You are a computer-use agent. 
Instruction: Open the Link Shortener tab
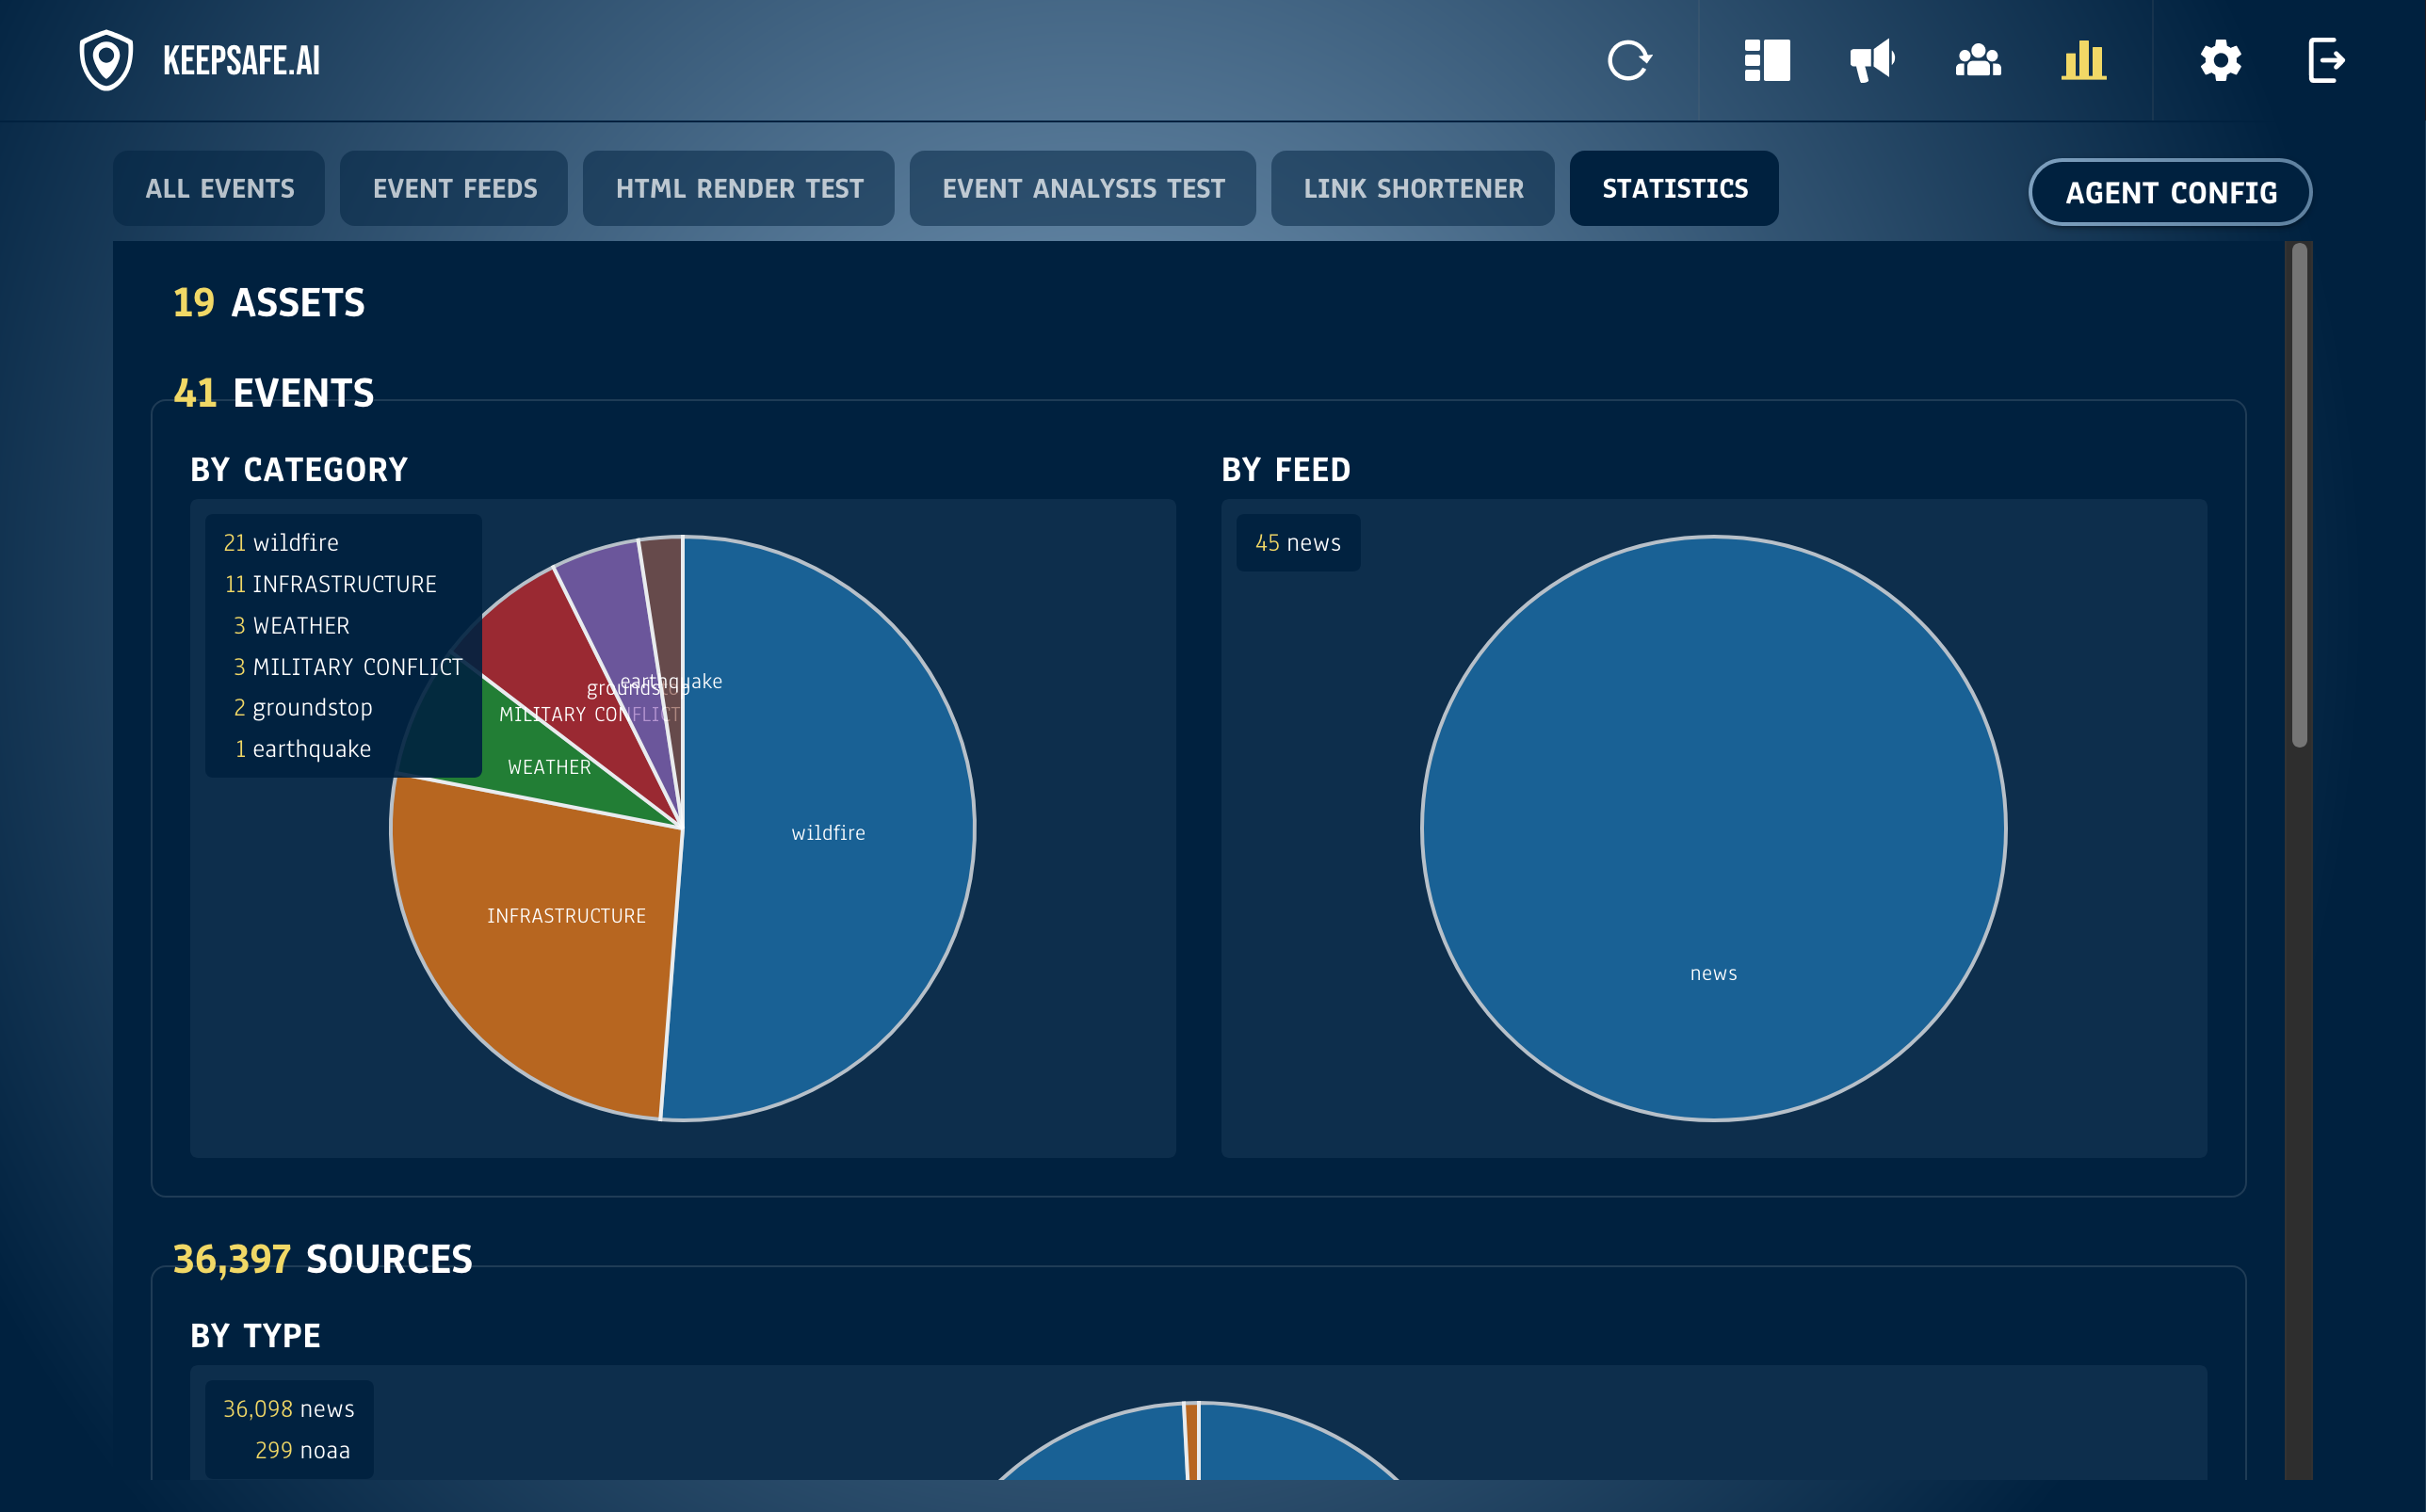(x=1413, y=188)
